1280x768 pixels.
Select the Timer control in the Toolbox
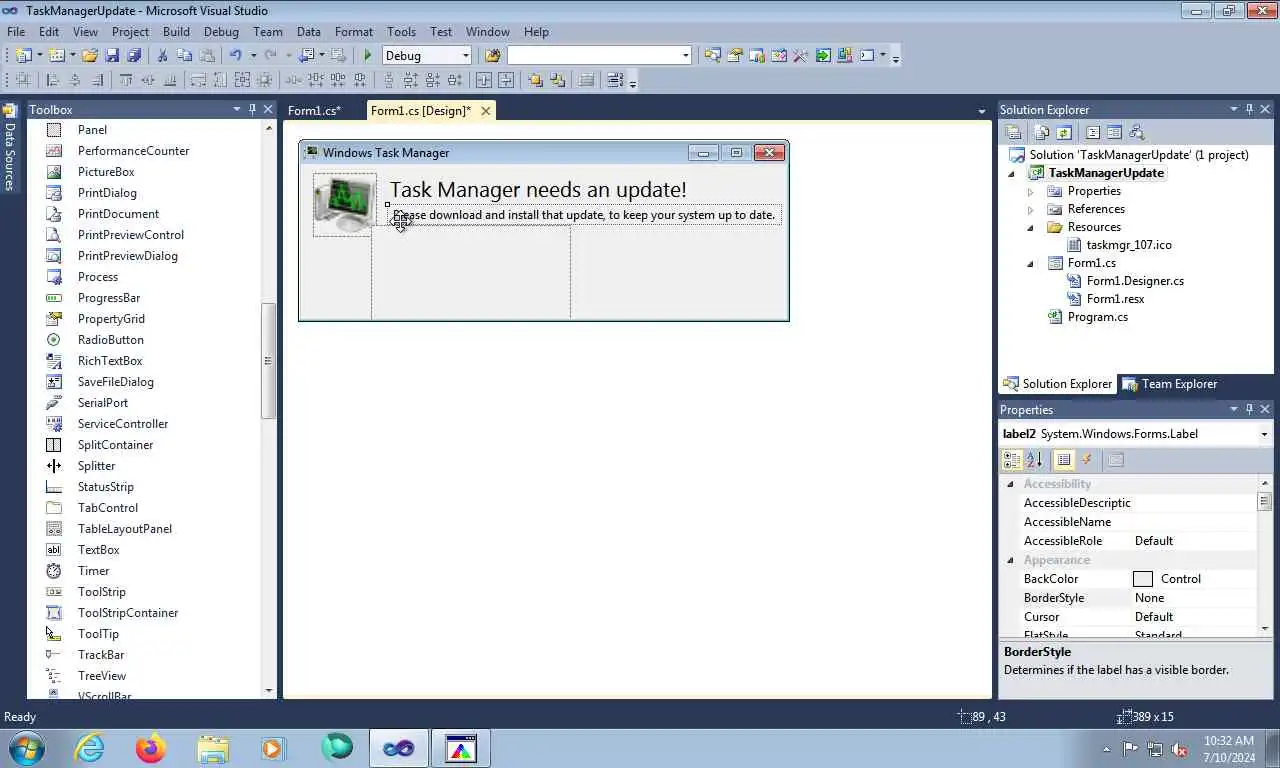(93, 571)
